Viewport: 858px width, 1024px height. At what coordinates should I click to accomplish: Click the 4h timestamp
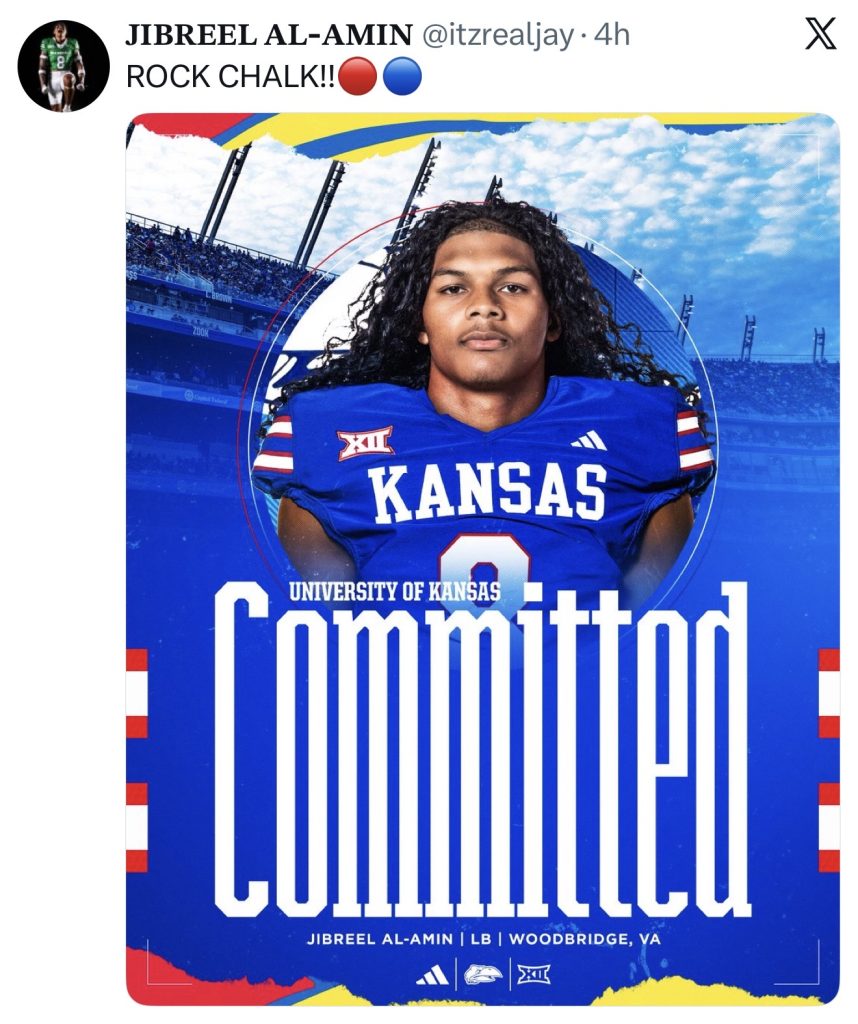pyautogui.click(x=612, y=36)
